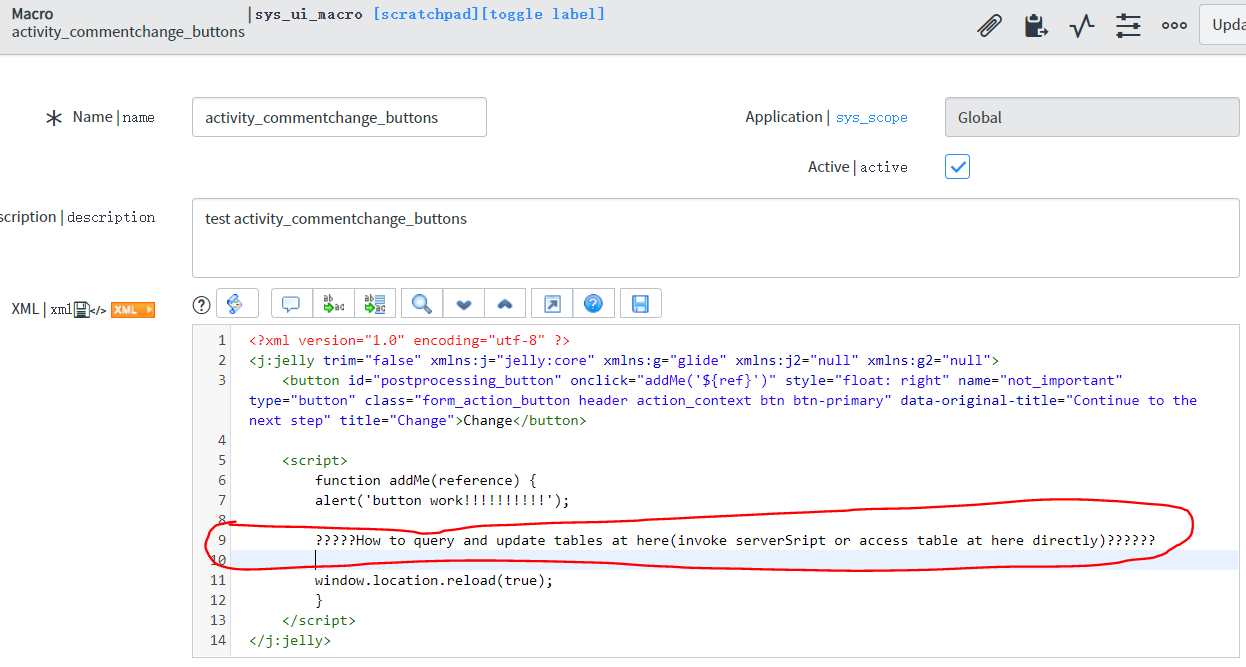Click the sys_scope application link
This screenshot has width=1246, height=667.
[x=871, y=118]
